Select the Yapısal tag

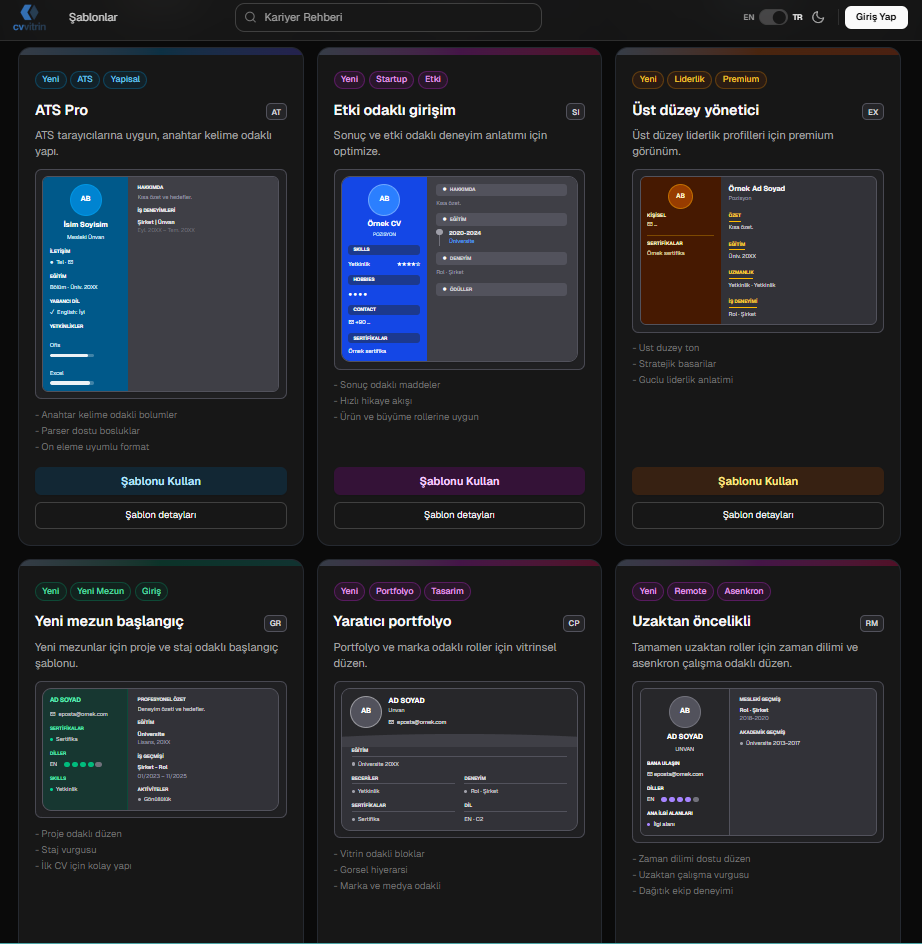click(125, 79)
